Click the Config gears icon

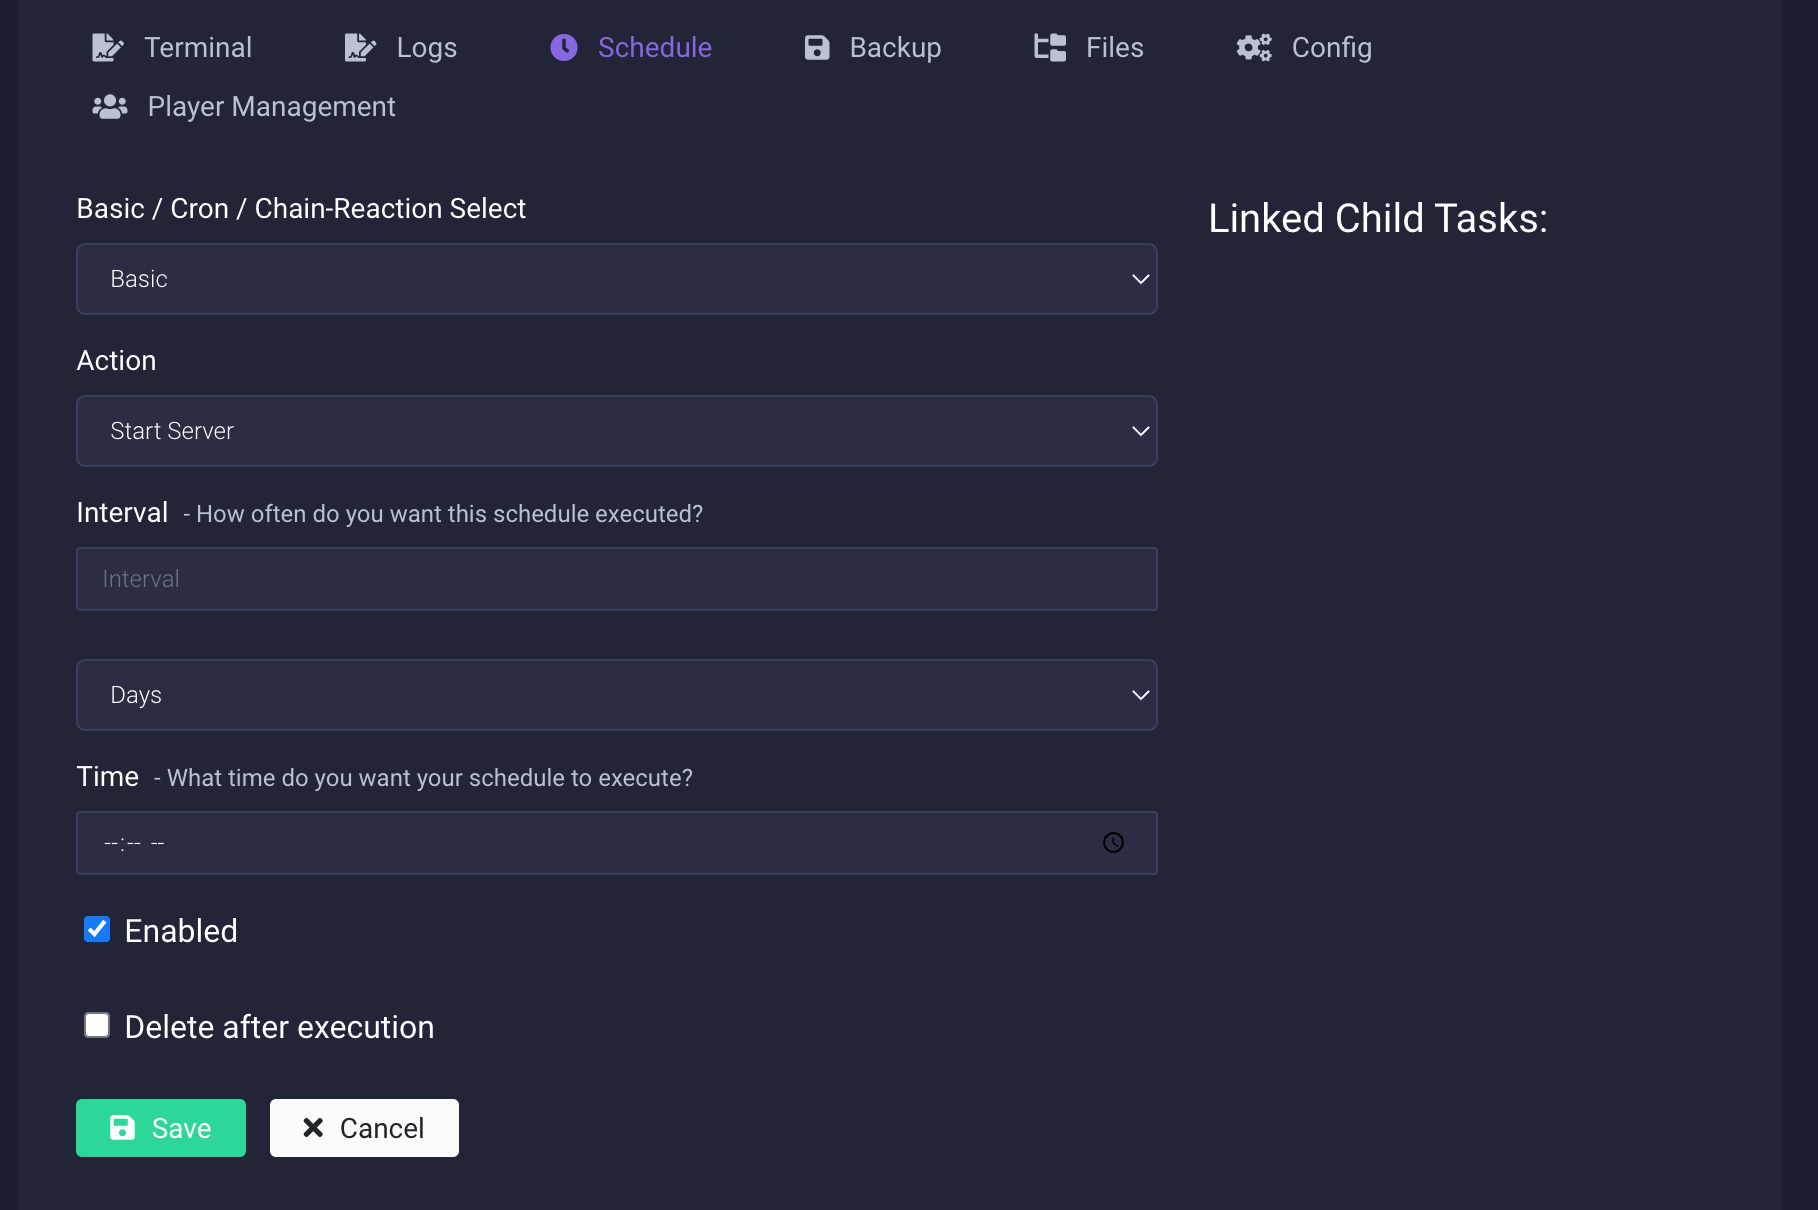1254,47
